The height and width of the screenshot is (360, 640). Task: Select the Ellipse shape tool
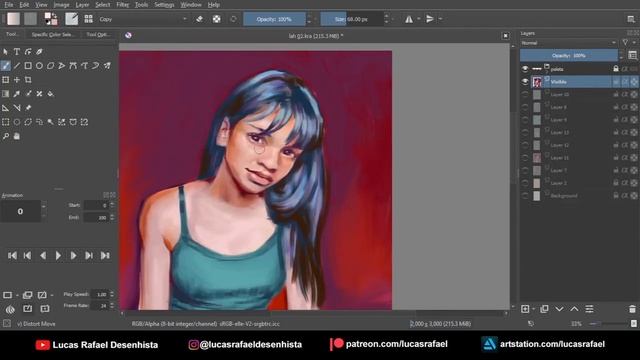coord(39,66)
